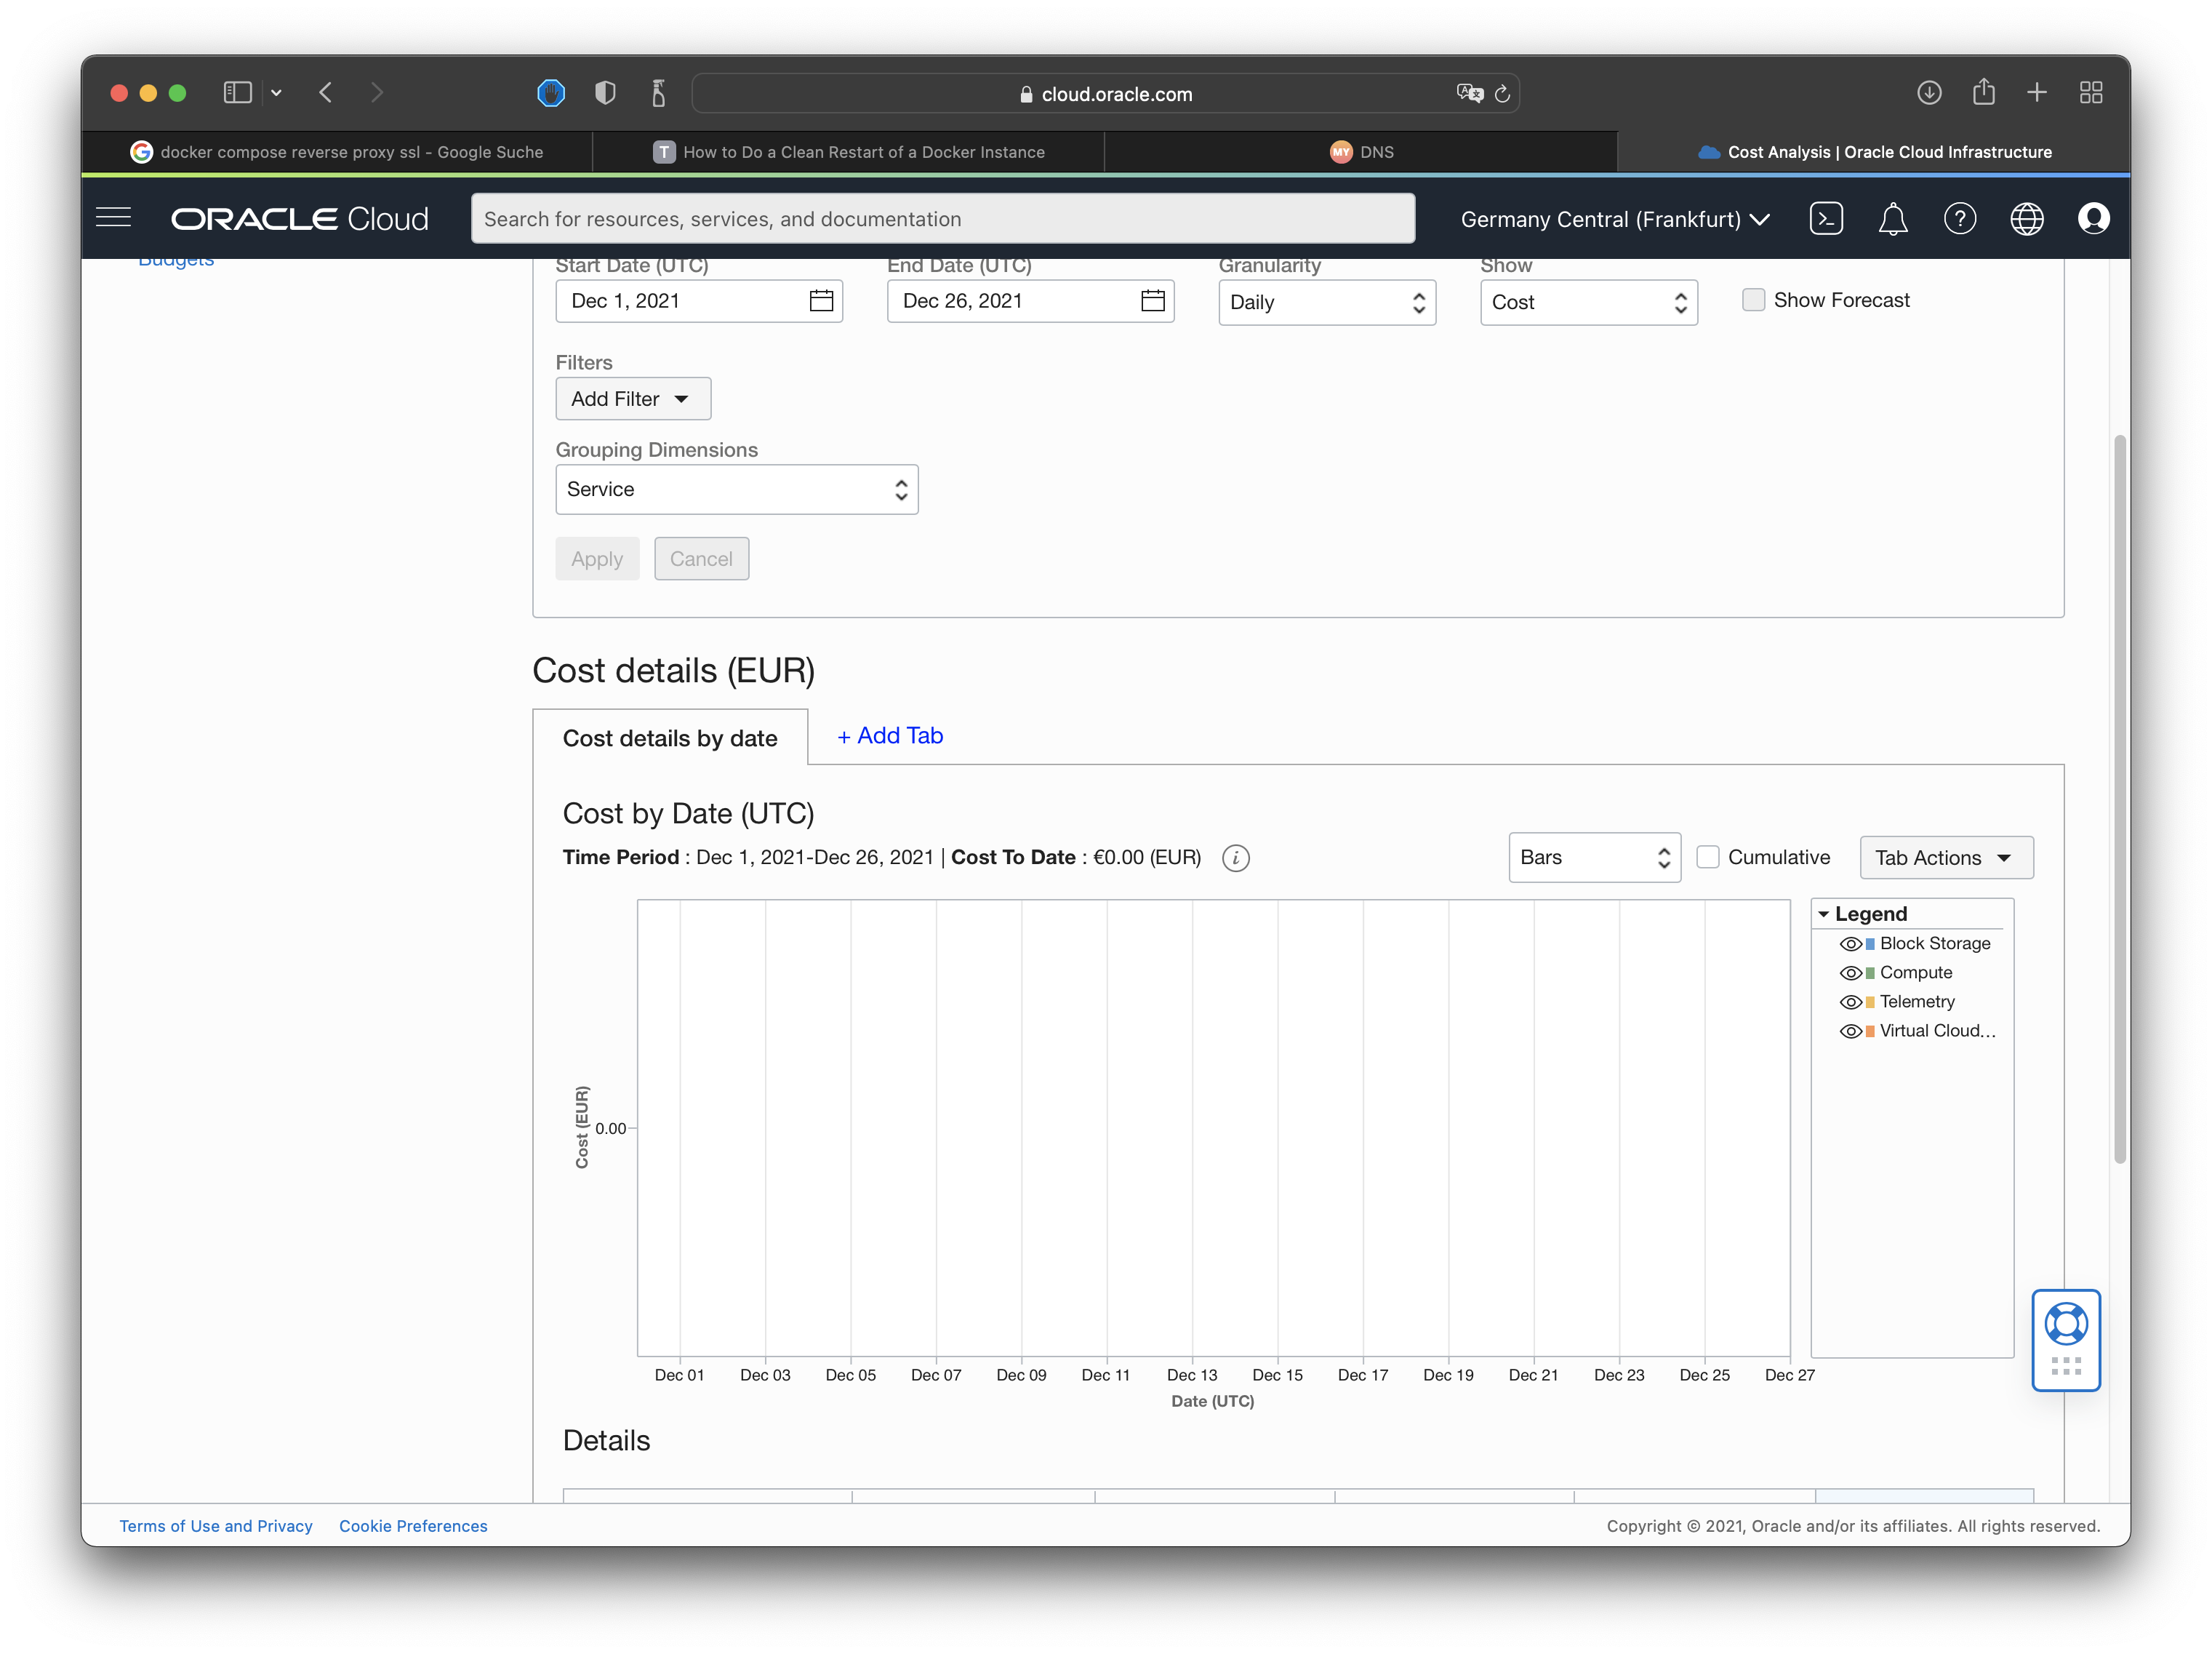Click the Start Date Dec 1, 2021 field
The image size is (2212, 1654).
(699, 301)
